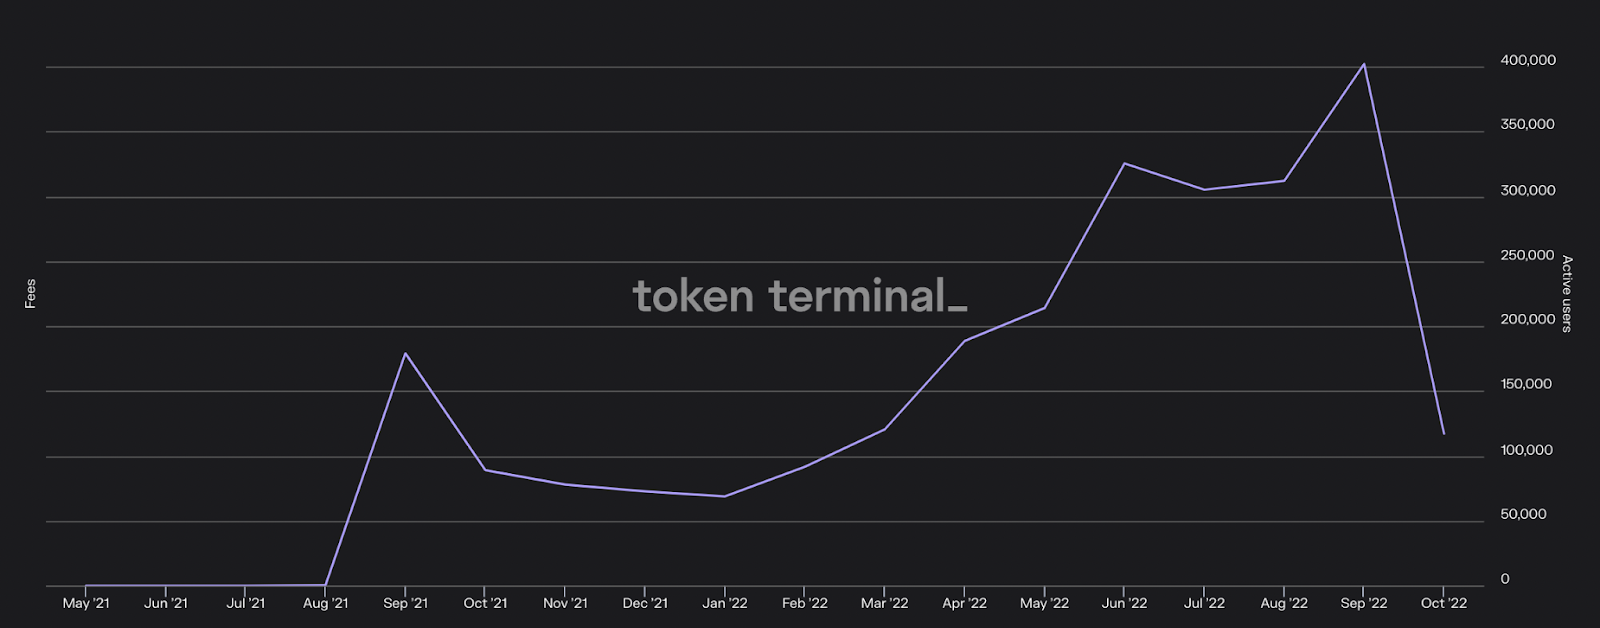The height and width of the screenshot is (628, 1600).
Task: Click the Sep '22 peak on the line
Action: coord(1364,65)
